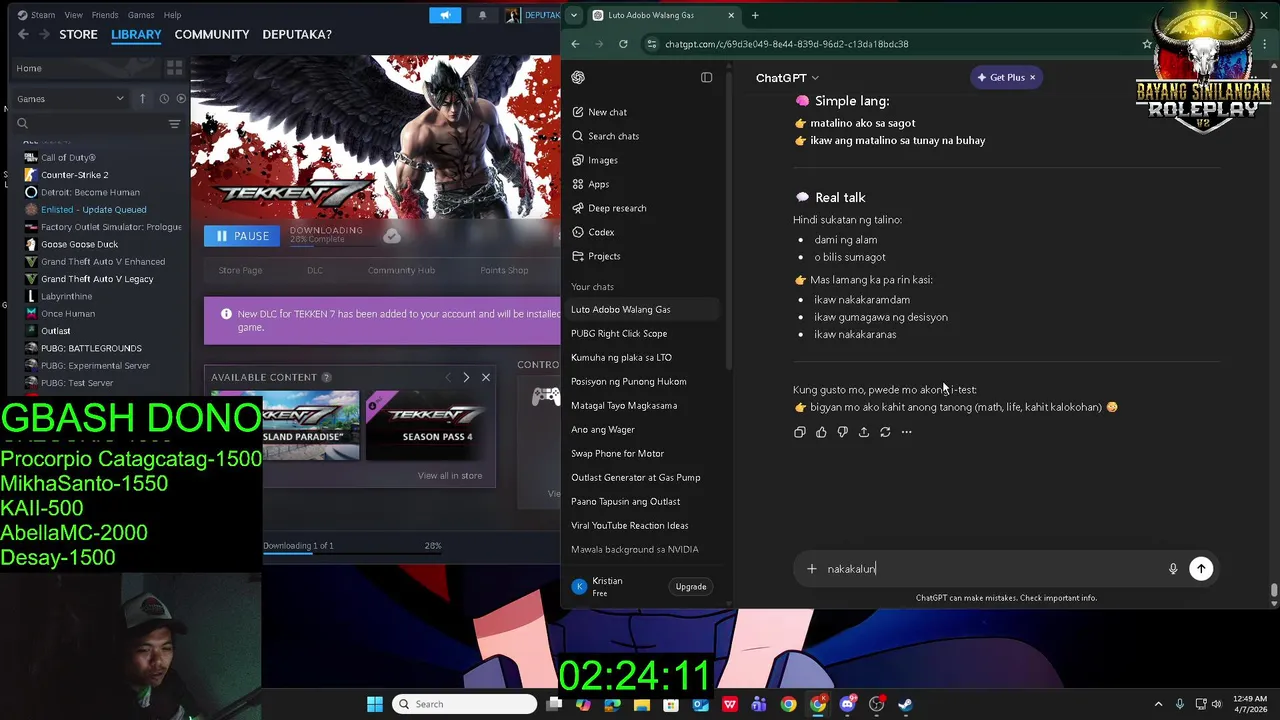Screen dimensions: 1280x720
Task: Click the ChatGPT logo in sidebar
Action: 578,77
